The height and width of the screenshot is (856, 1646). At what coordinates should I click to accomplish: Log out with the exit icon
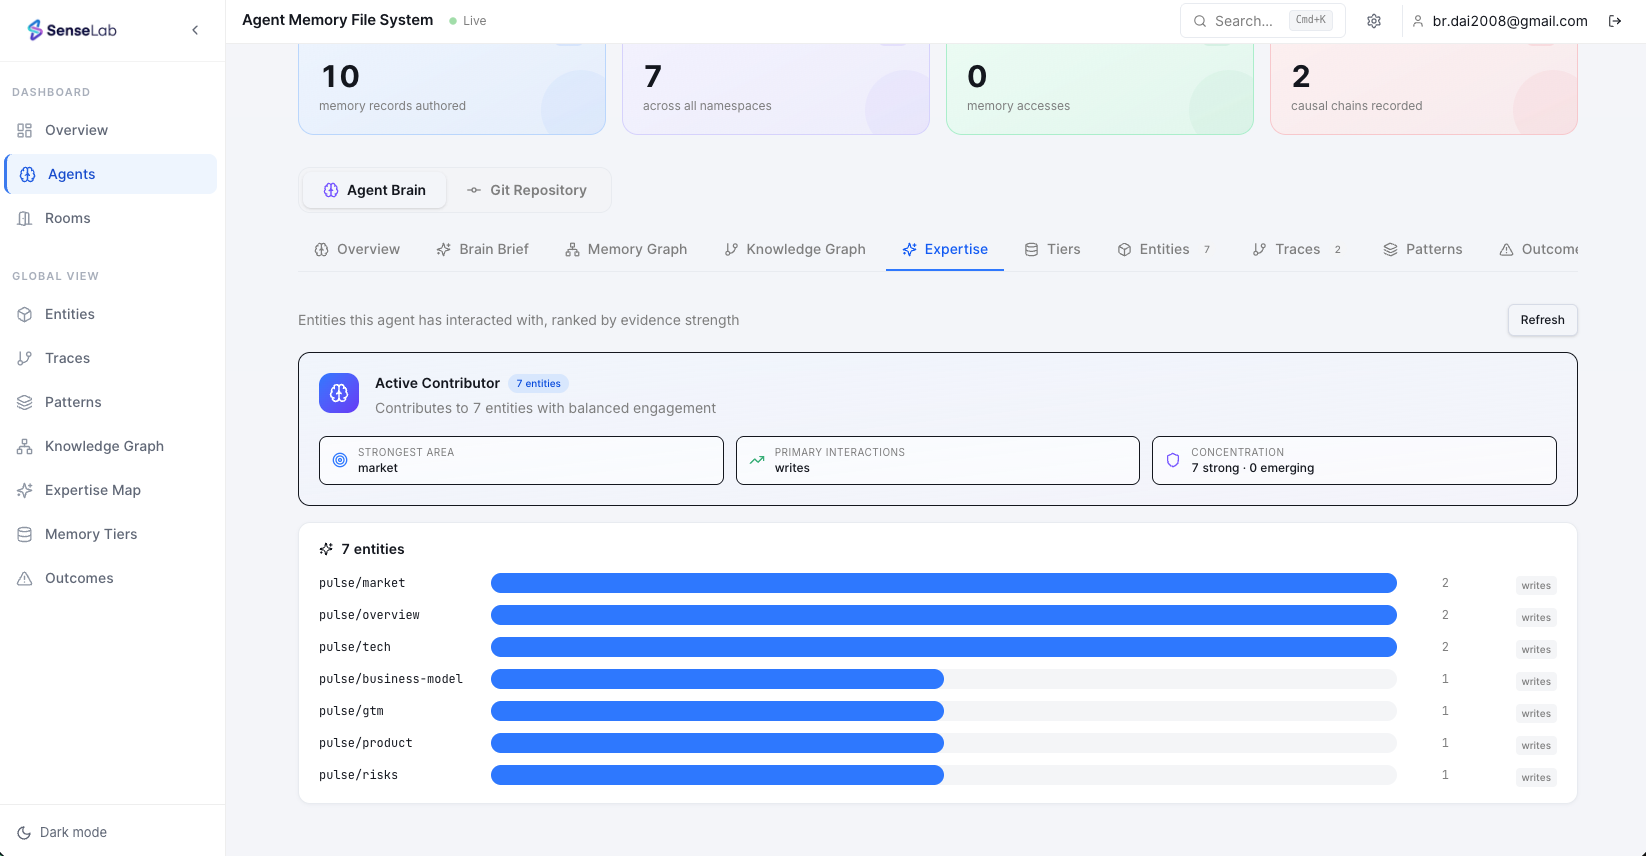[x=1615, y=21]
